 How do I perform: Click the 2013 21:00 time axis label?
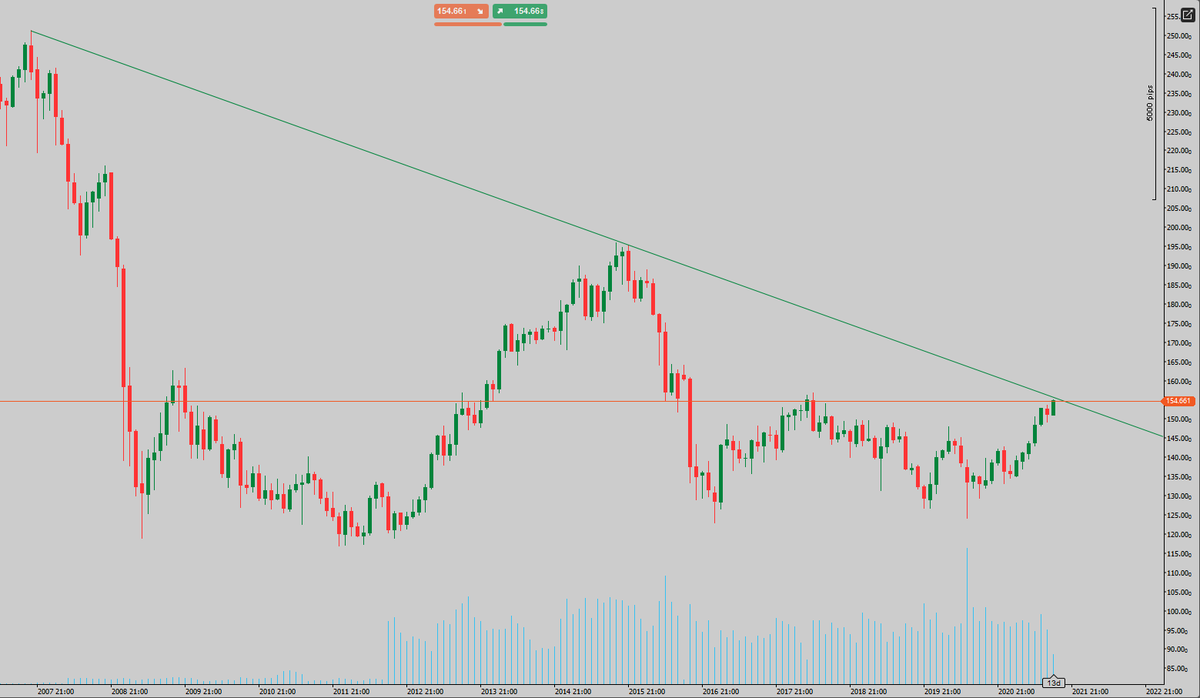point(499,691)
